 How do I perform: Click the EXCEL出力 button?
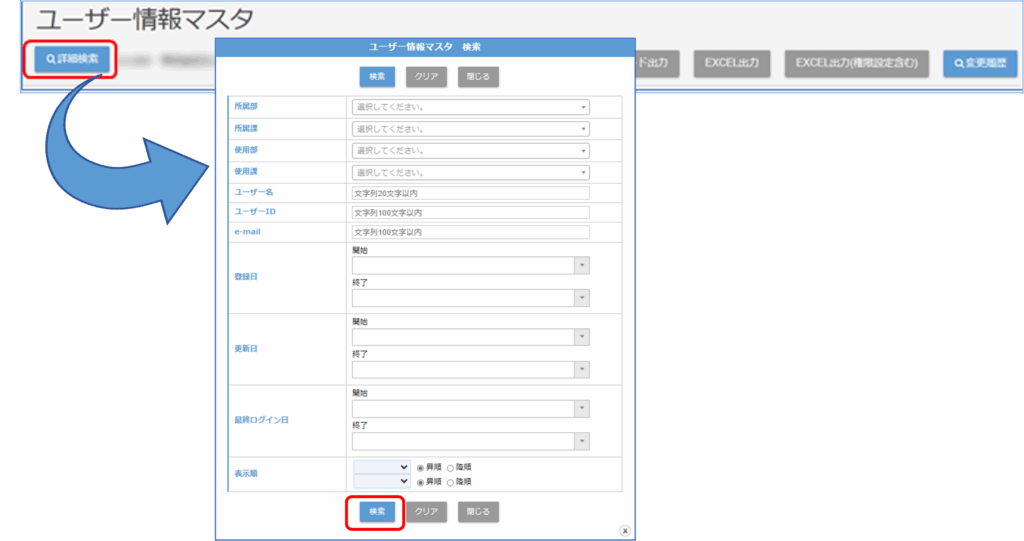point(732,64)
